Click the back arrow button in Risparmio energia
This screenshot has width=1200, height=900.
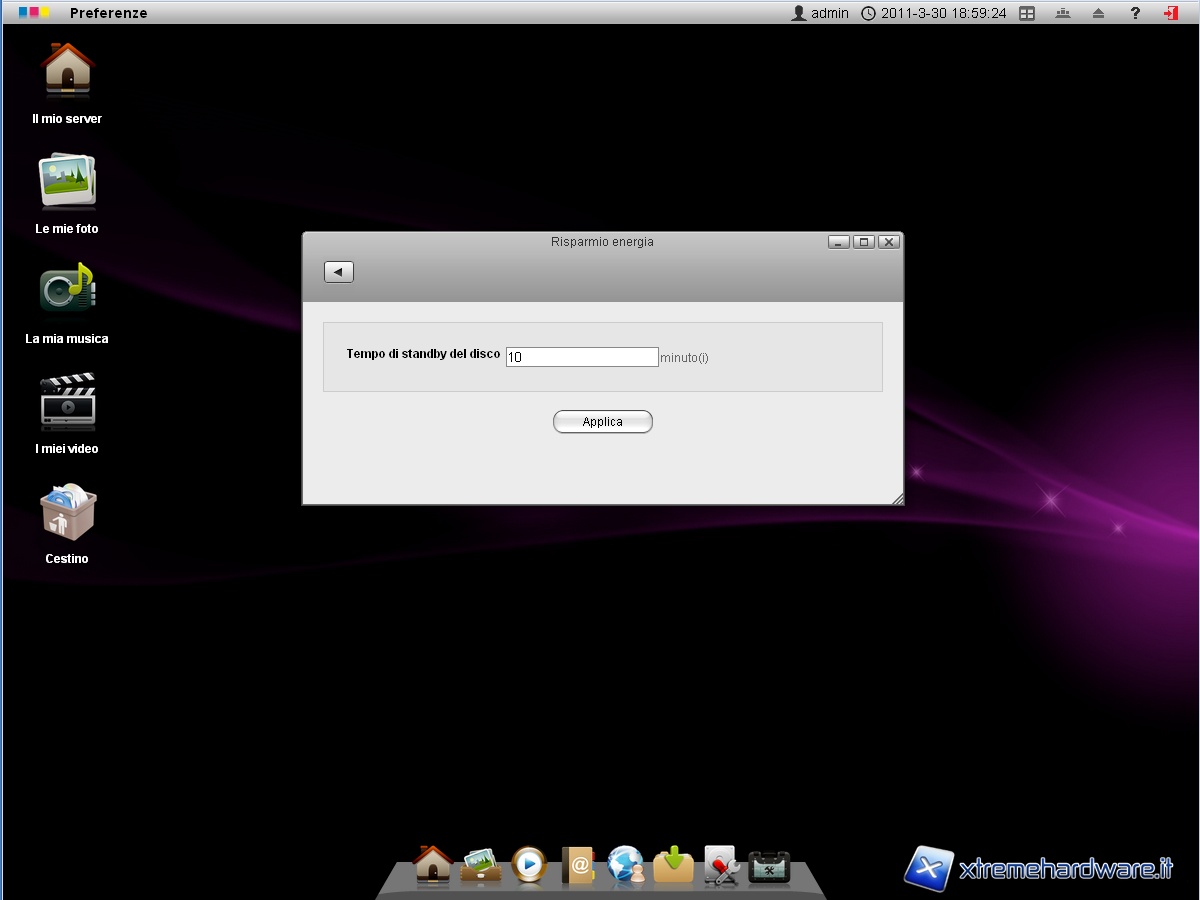(339, 272)
